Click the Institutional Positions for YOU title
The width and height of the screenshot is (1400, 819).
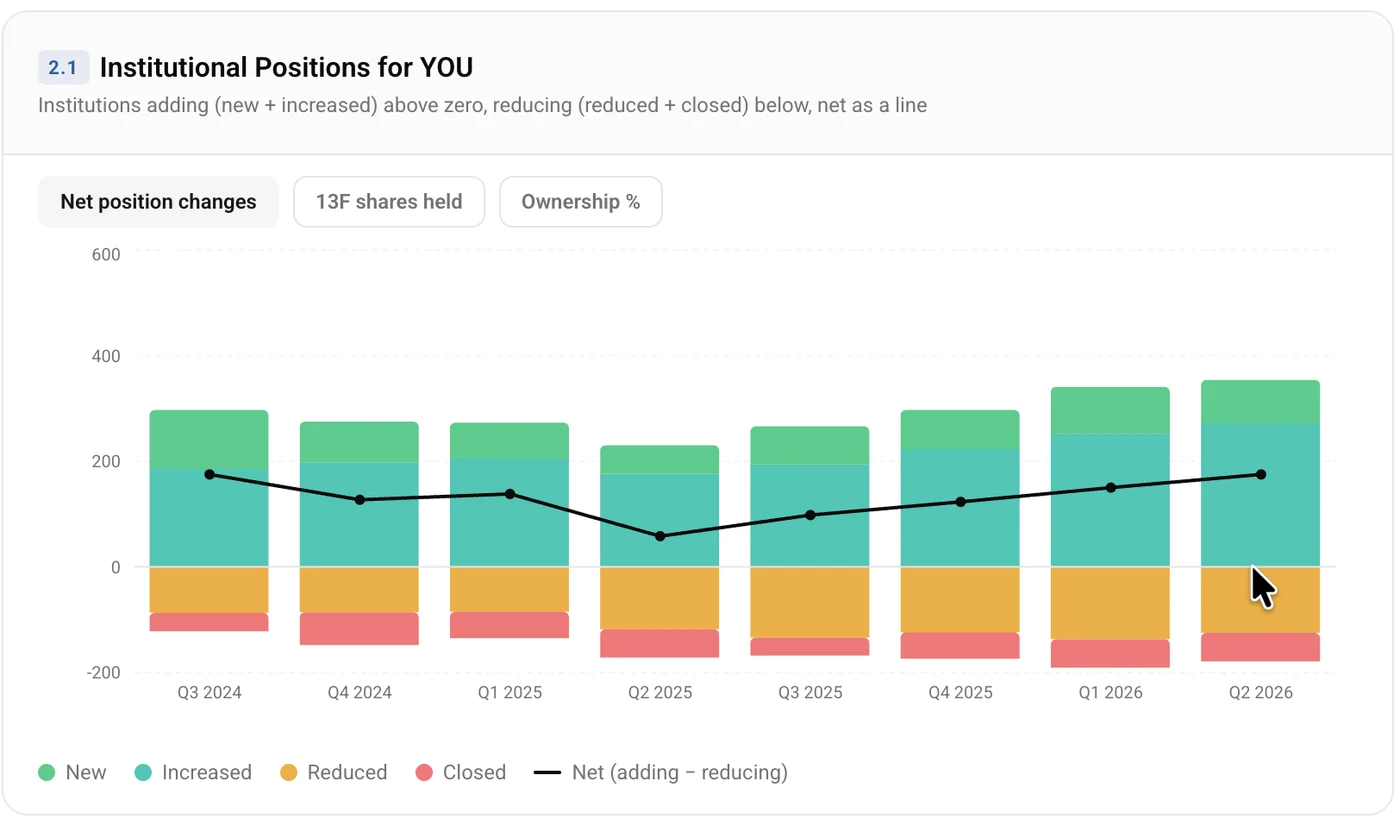click(x=286, y=68)
